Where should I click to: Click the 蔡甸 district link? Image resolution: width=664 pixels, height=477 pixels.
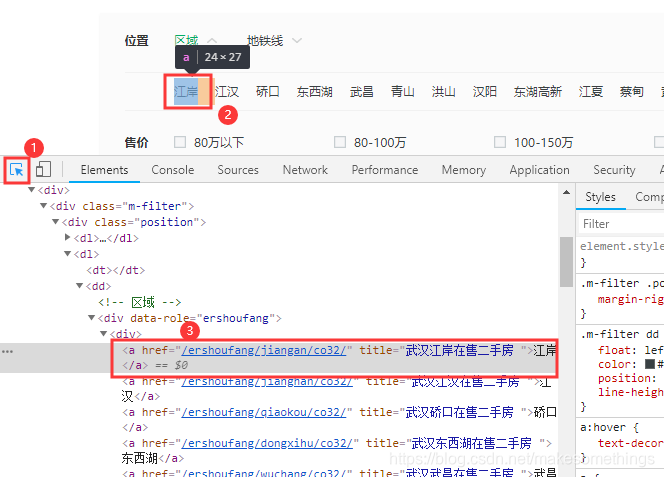tap(631, 92)
